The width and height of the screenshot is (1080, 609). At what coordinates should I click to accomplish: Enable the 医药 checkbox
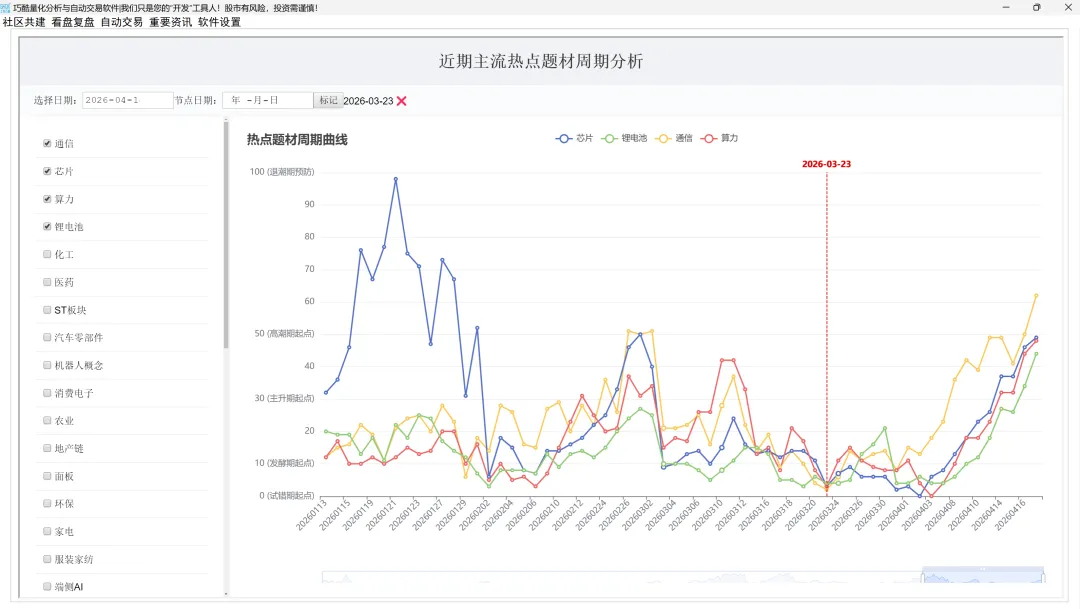tap(47, 282)
